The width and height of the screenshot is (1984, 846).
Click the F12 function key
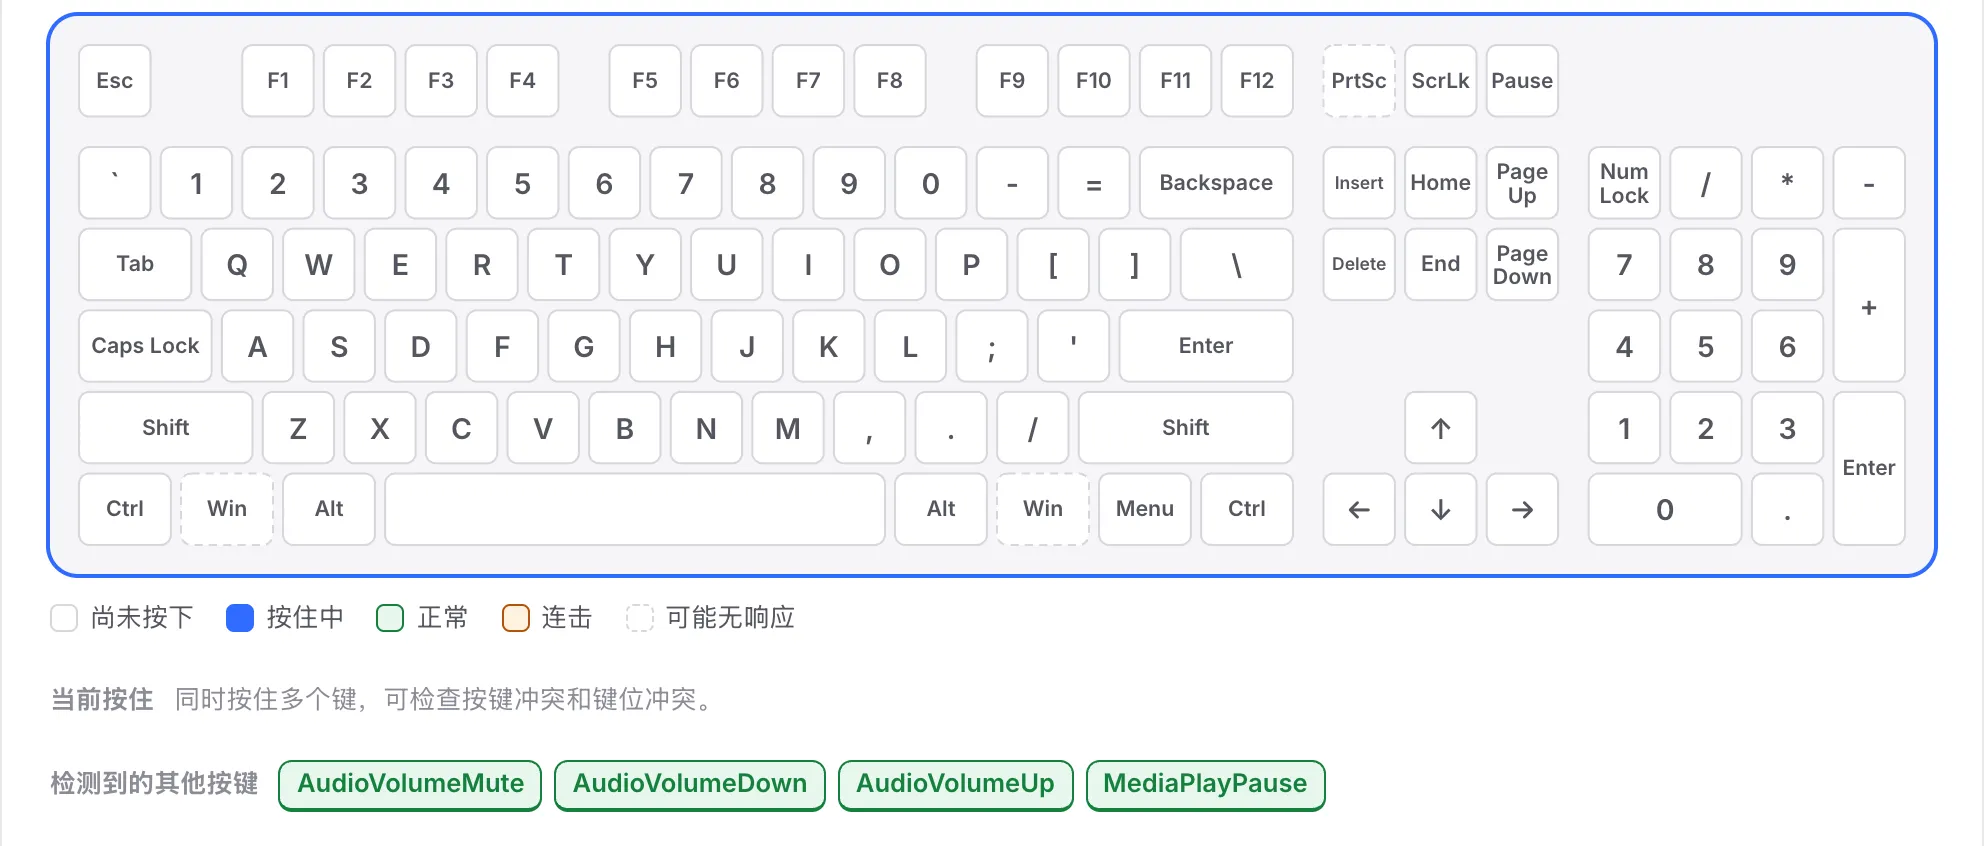point(1257,81)
